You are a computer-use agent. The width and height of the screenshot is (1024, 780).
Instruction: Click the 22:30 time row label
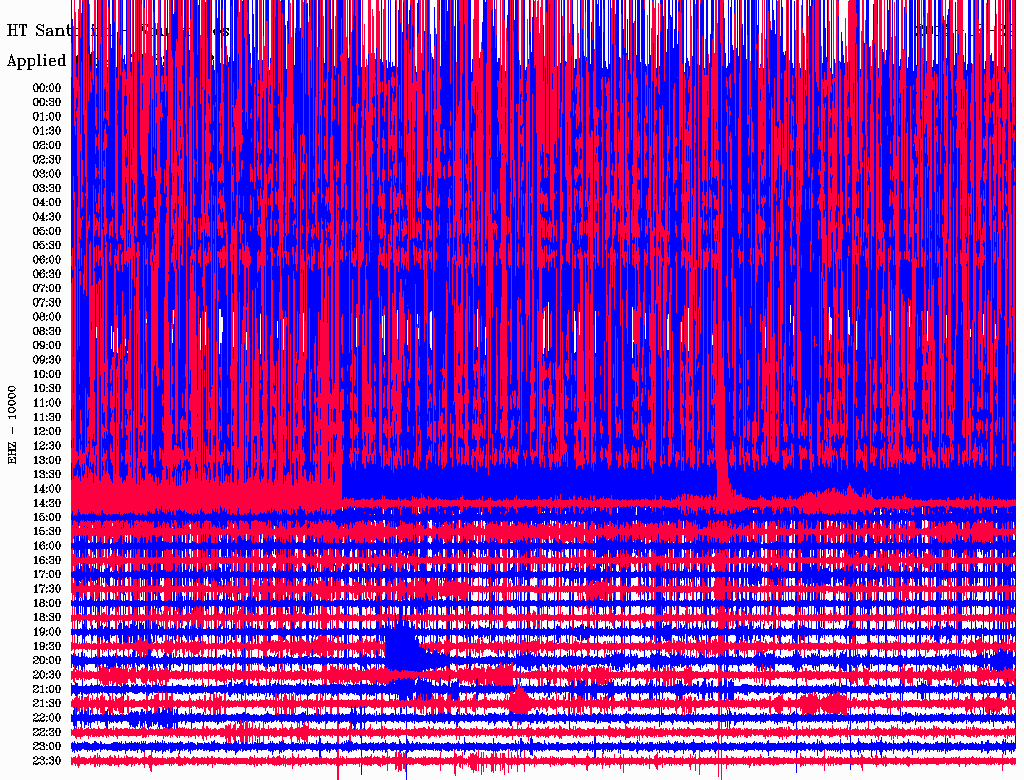[47, 733]
